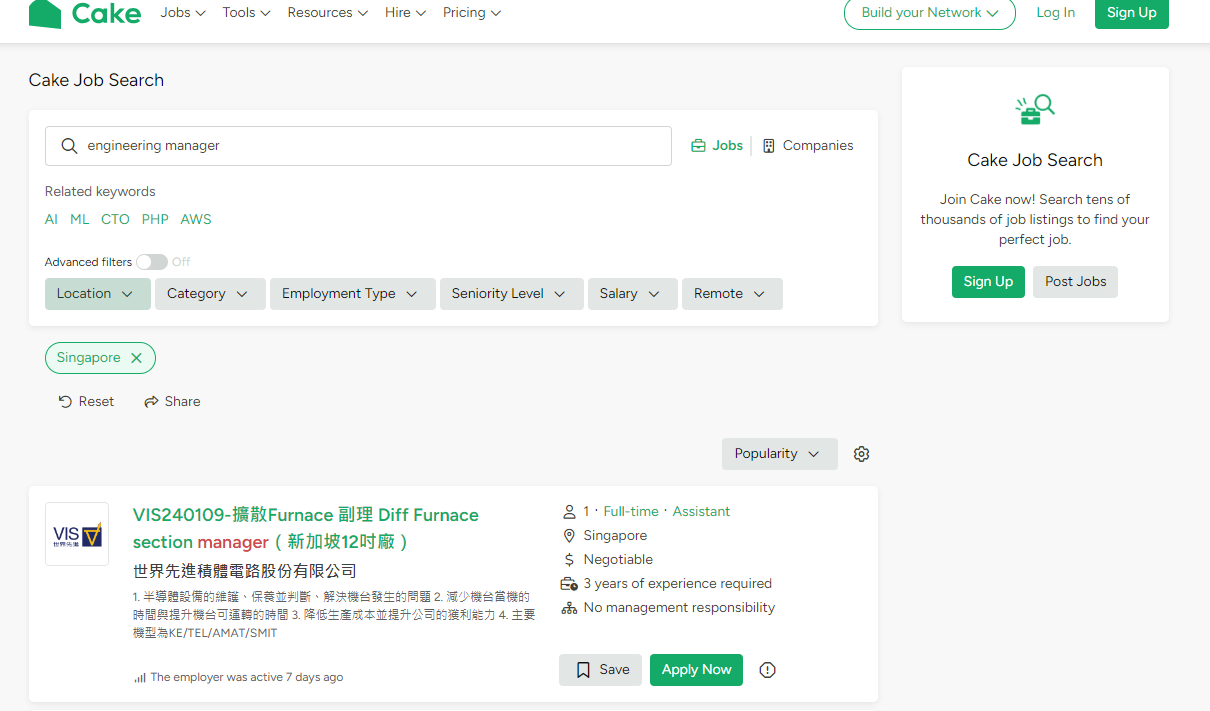The height and width of the screenshot is (711, 1210).
Task: Remove the Singapore filter chip
Action: 137,358
